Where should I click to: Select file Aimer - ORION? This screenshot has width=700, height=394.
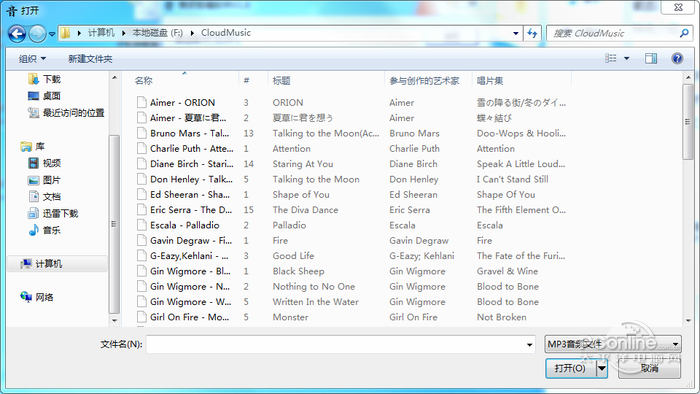click(182, 103)
